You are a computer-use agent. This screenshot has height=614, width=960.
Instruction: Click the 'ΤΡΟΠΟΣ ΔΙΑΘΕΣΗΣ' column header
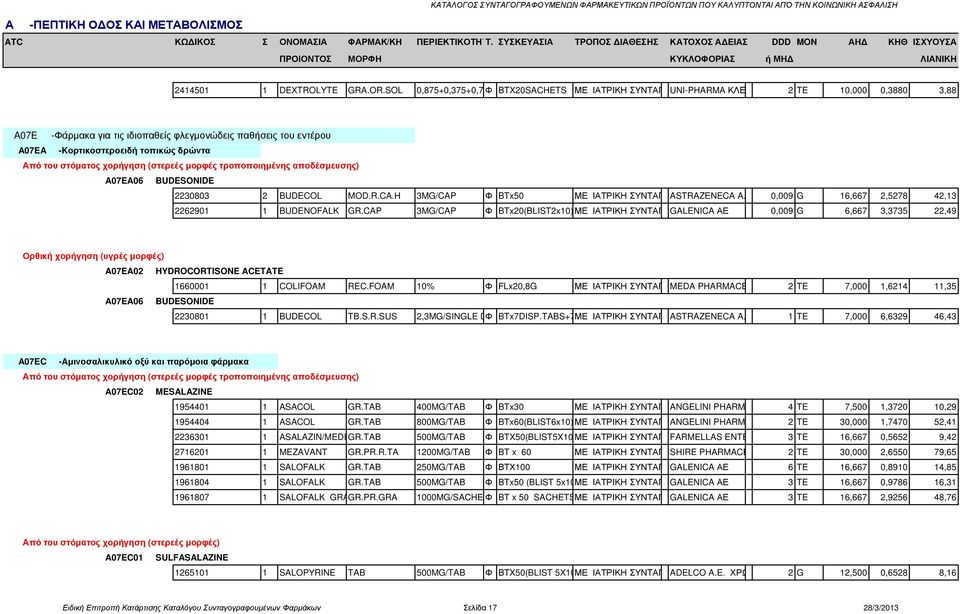coord(616,42)
